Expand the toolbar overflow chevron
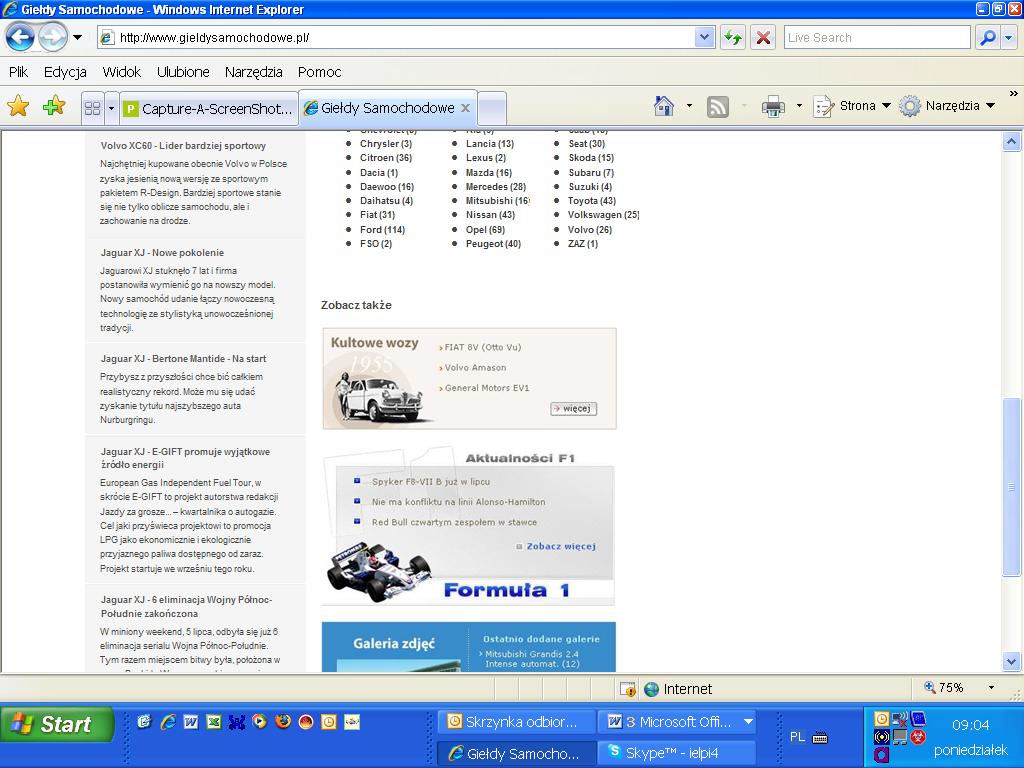The height and width of the screenshot is (768, 1024). coord(1014,93)
